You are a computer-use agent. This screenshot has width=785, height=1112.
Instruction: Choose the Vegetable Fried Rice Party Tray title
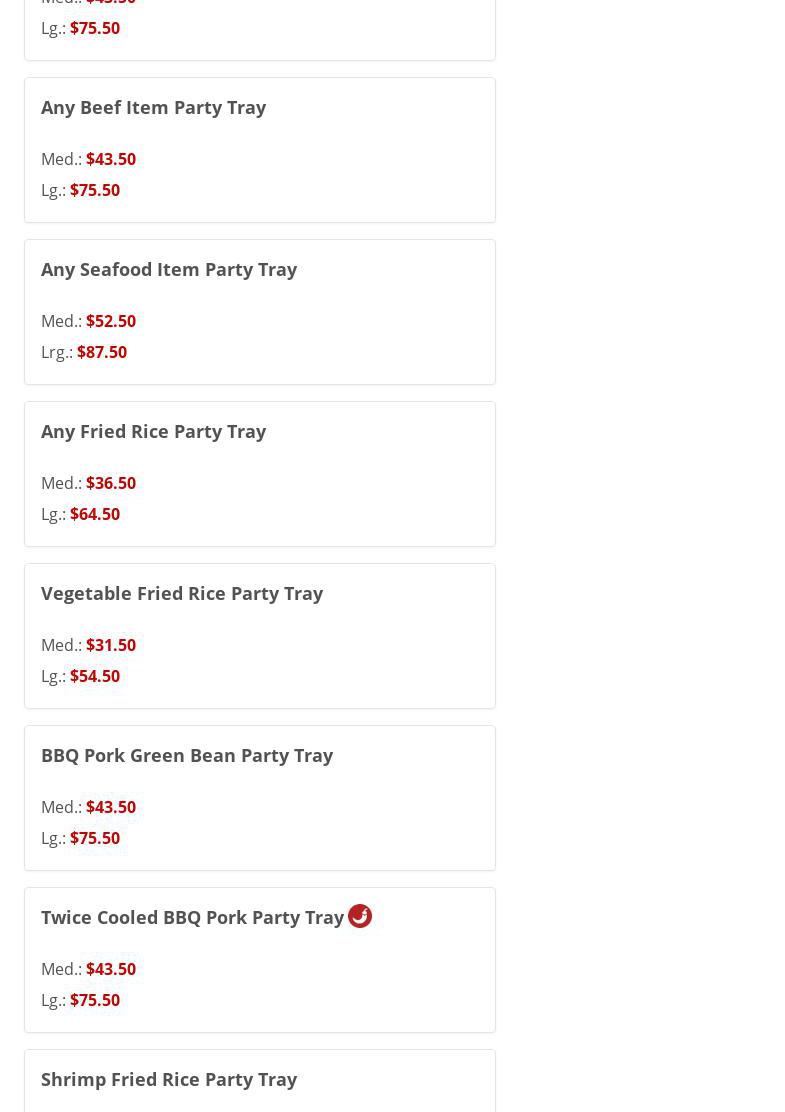tap(182, 593)
